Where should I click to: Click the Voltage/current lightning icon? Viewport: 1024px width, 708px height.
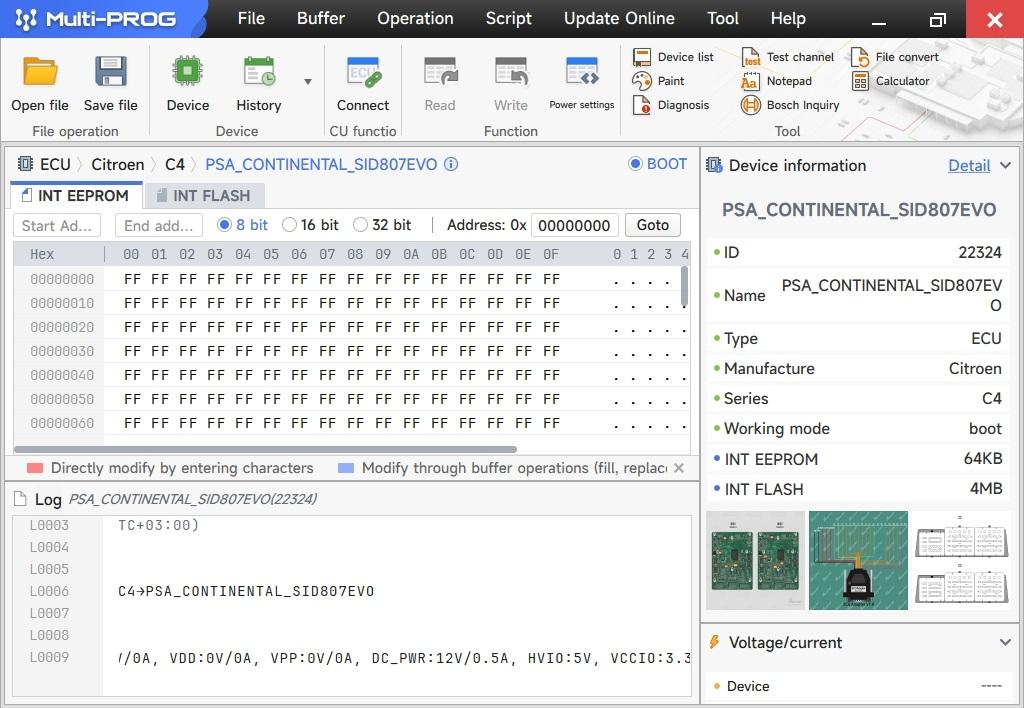click(714, 643)
